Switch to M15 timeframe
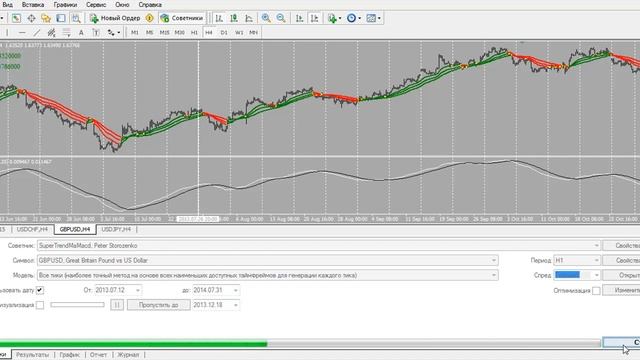The image size is (640, 360). point(164,32)
